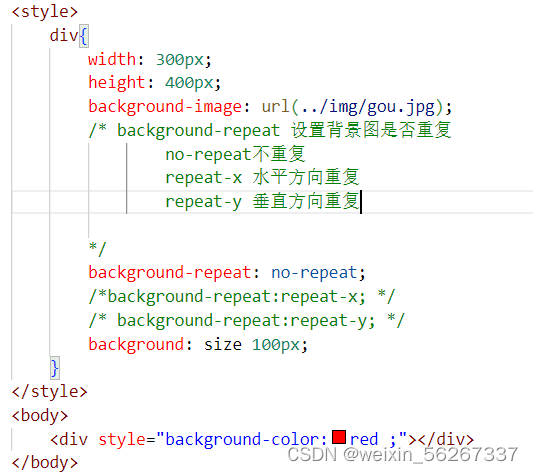Click the closing comment marker '*/'
Image resolution: width=533 pixels, height=473 pixels.
coord(98,249)
